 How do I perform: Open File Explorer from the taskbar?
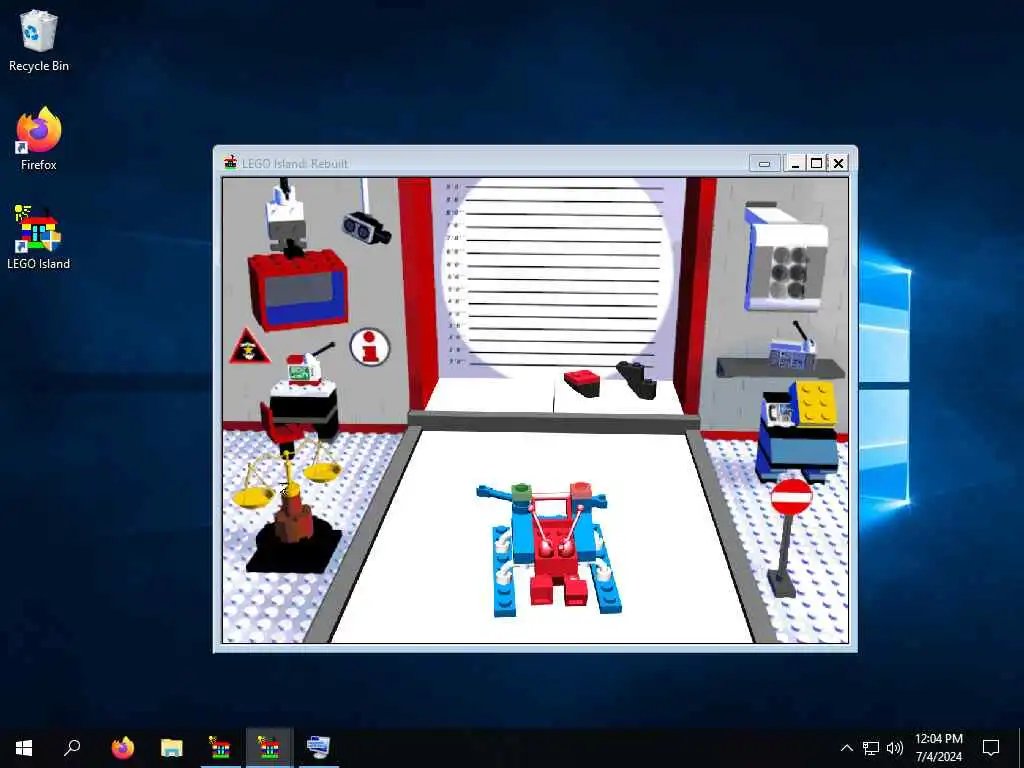172,748
